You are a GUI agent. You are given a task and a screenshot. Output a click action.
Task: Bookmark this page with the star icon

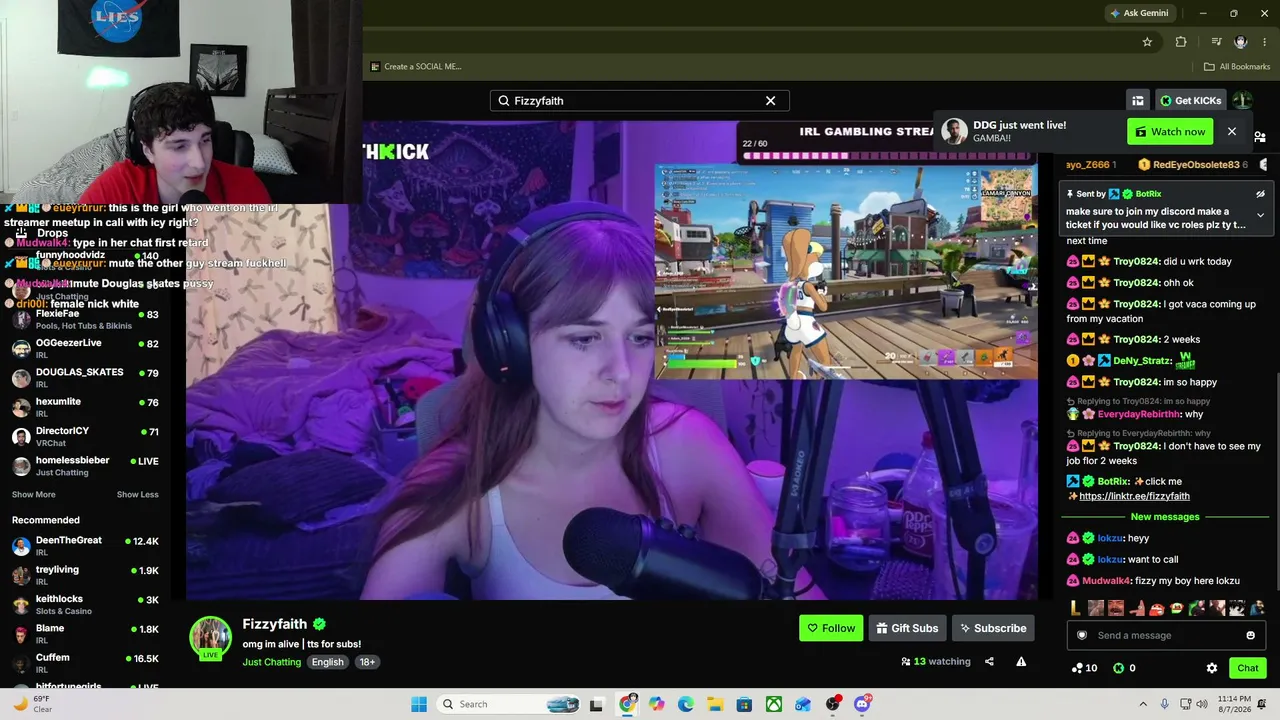tap(1147, 42)
